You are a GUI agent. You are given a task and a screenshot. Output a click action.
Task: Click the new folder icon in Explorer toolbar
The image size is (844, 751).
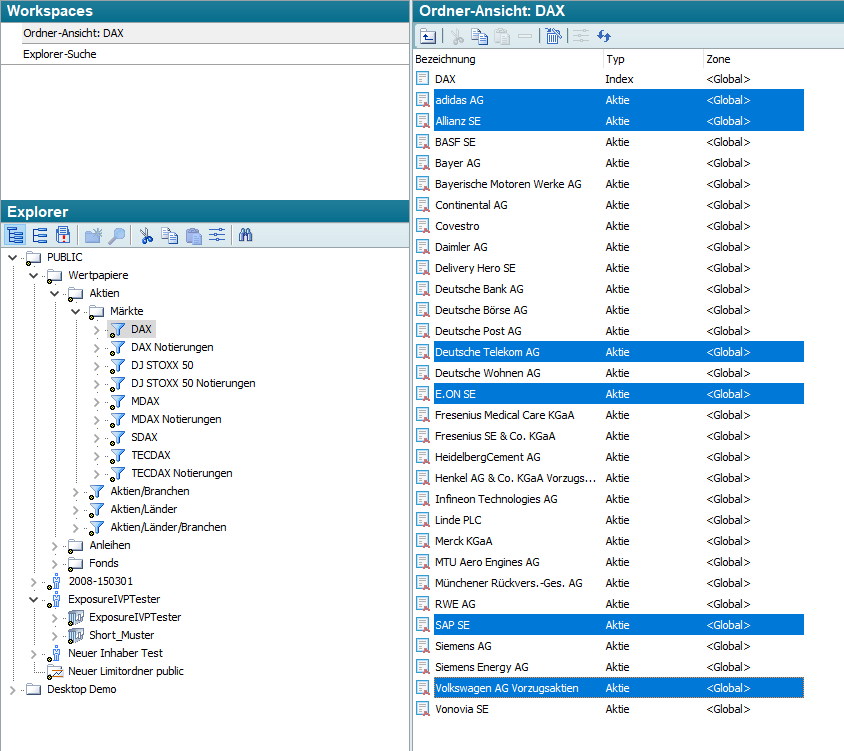(x=93, y=236)
